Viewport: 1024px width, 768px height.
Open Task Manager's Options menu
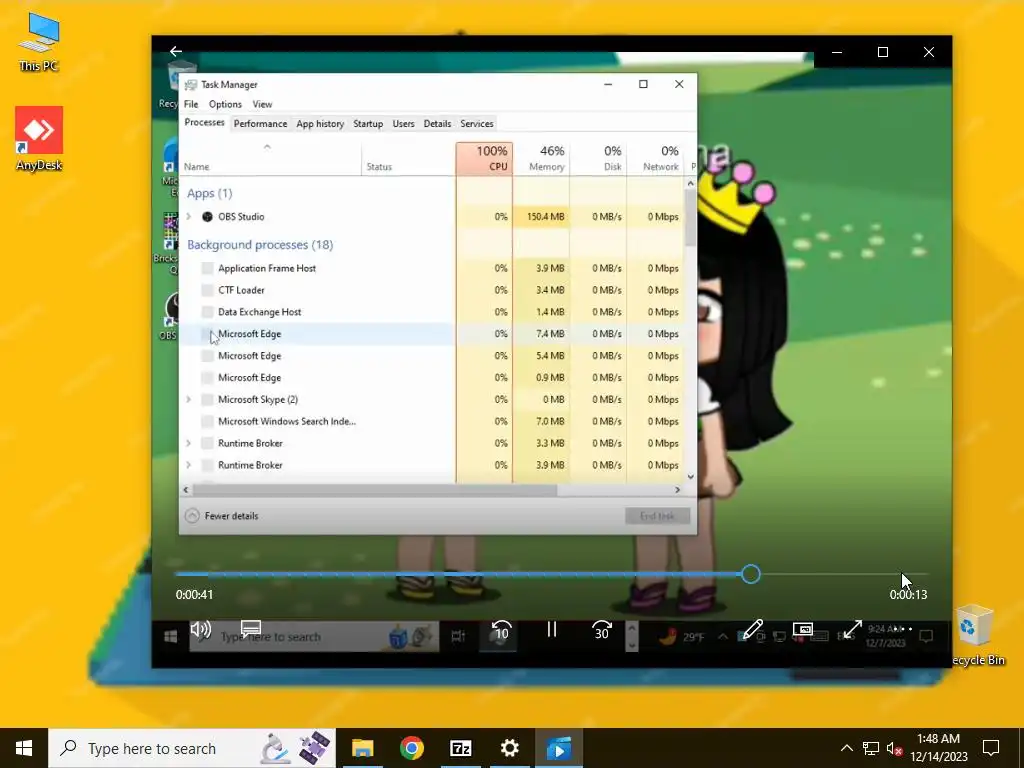coord(225,104)
